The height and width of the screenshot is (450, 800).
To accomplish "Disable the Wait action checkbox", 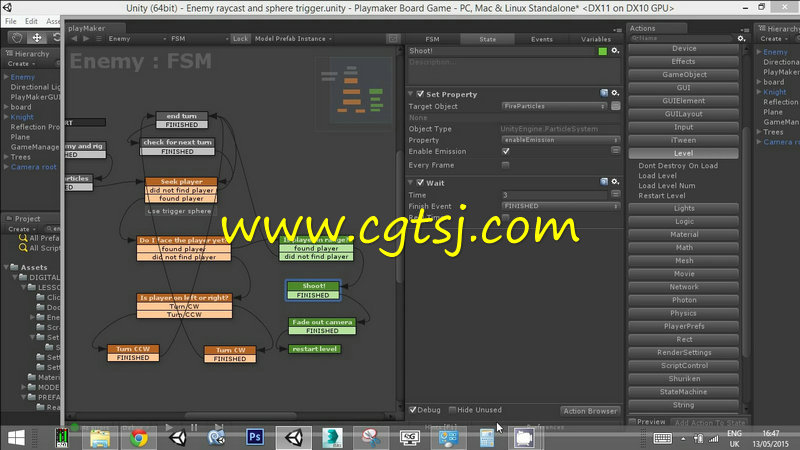I will 420,183.
